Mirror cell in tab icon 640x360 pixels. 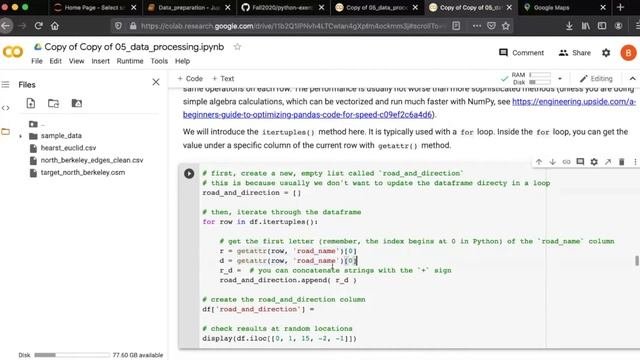pyautogui.click(x=608, y=162)
